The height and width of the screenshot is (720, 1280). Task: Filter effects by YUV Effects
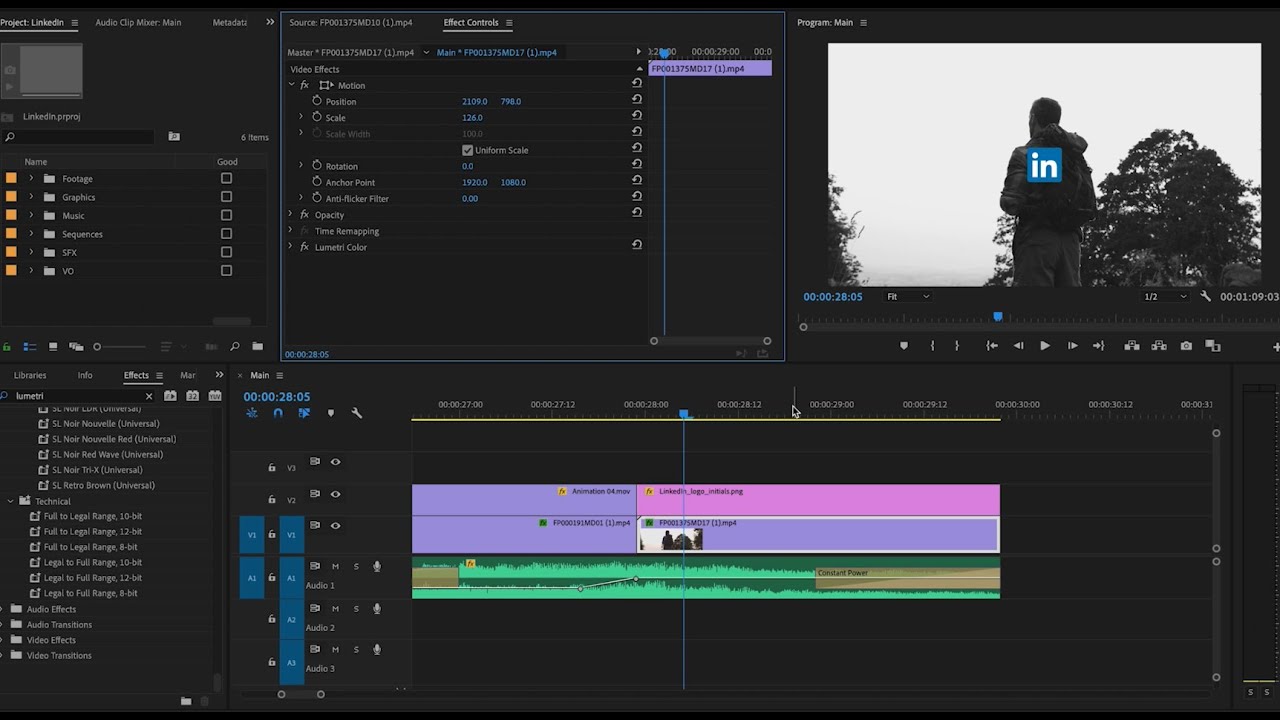[x=215, y=396]
